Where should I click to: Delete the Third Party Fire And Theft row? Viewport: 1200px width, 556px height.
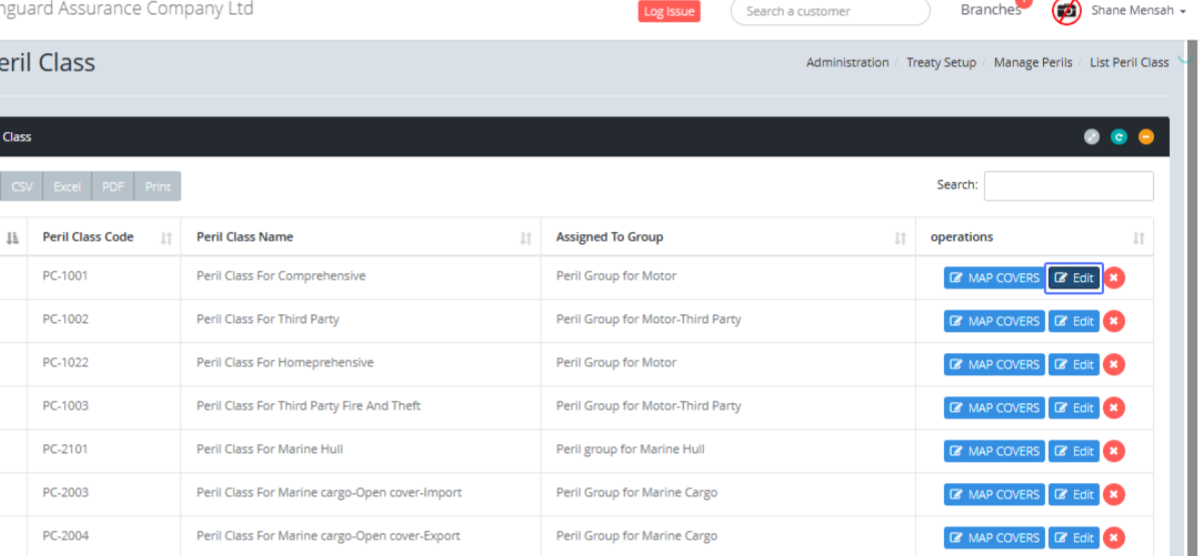tap(1114, 408)
